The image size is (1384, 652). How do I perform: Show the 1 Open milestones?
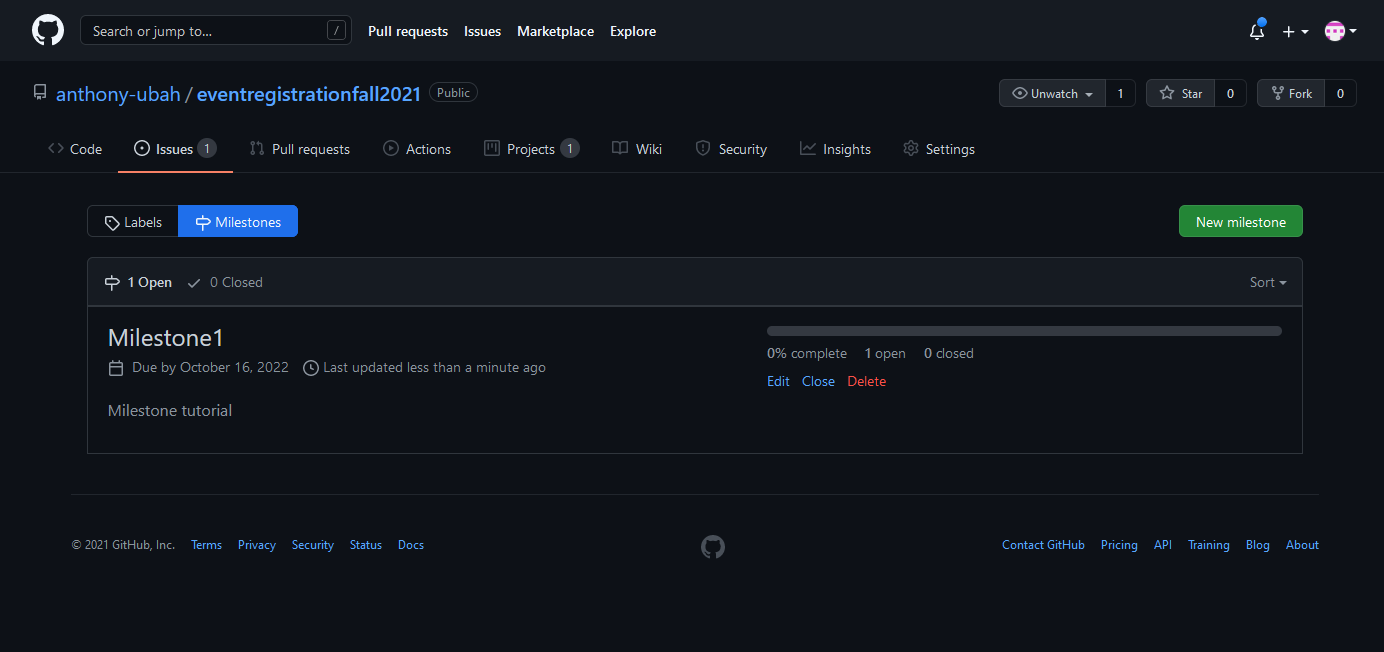pyautogui.click(x=139, y=282)
